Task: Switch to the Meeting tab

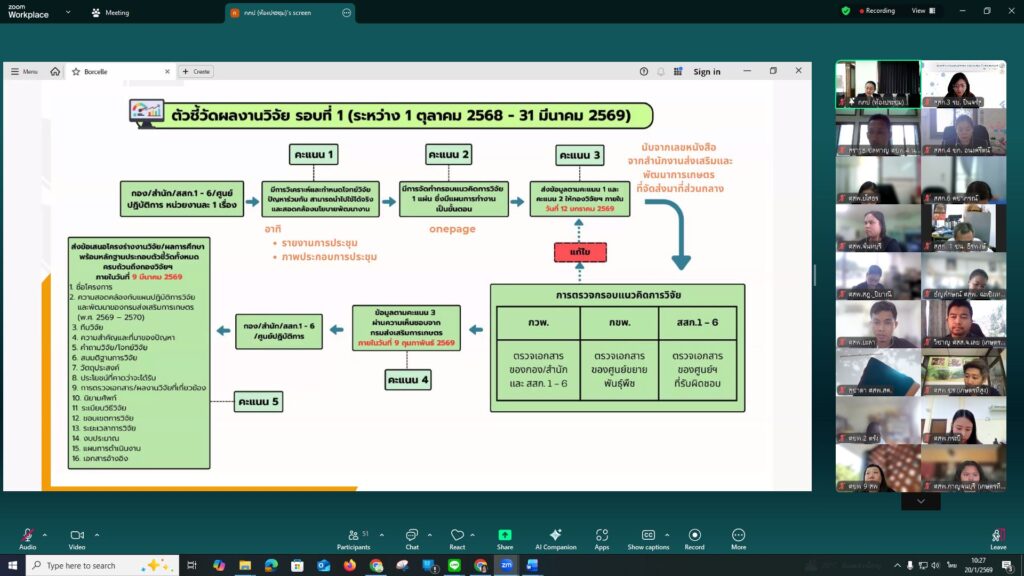Action: pos(110,13)
